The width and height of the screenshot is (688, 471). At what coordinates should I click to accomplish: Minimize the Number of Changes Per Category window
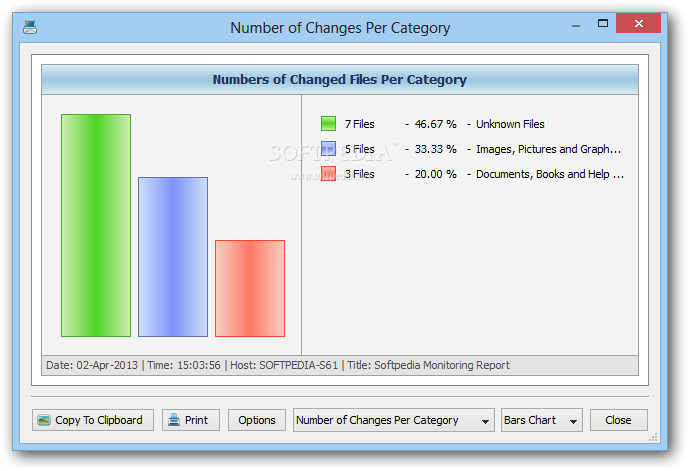(x=576, y=24)
